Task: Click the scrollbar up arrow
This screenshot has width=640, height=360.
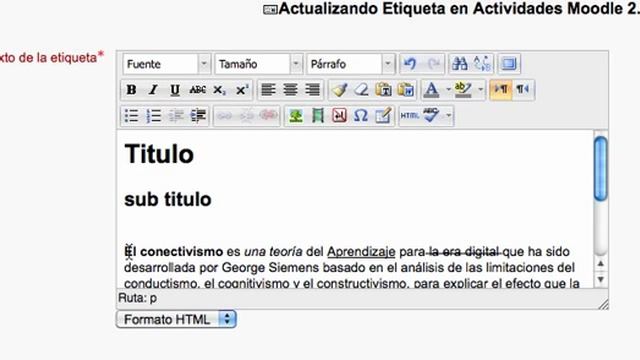Action: click(x=600, y=264)
